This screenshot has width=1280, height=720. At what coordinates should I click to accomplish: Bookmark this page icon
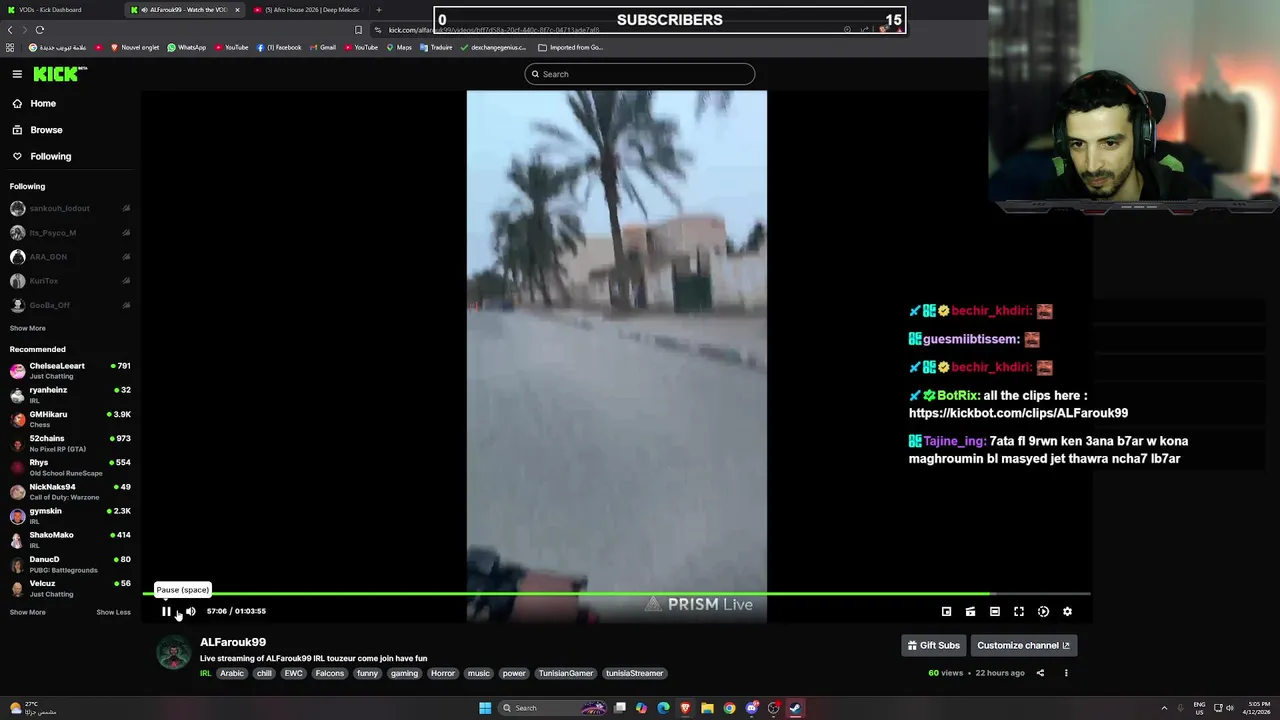[358, 30]
